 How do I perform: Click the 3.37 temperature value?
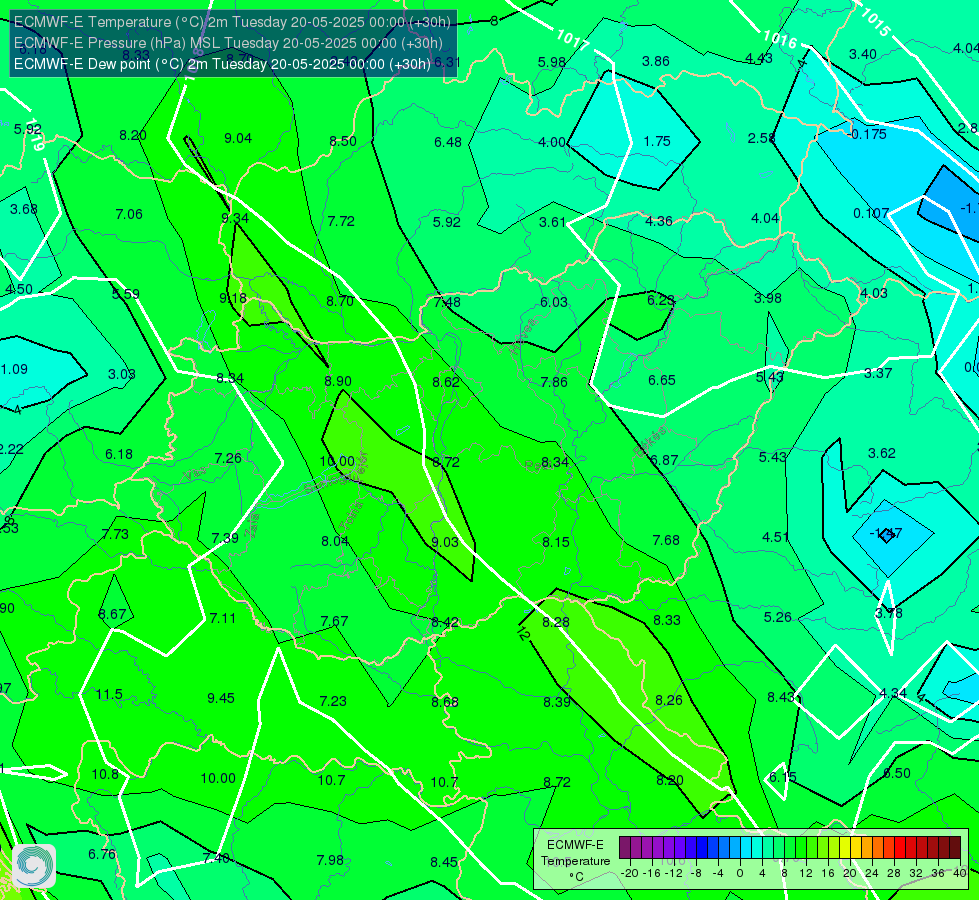(x=878, y=373)
